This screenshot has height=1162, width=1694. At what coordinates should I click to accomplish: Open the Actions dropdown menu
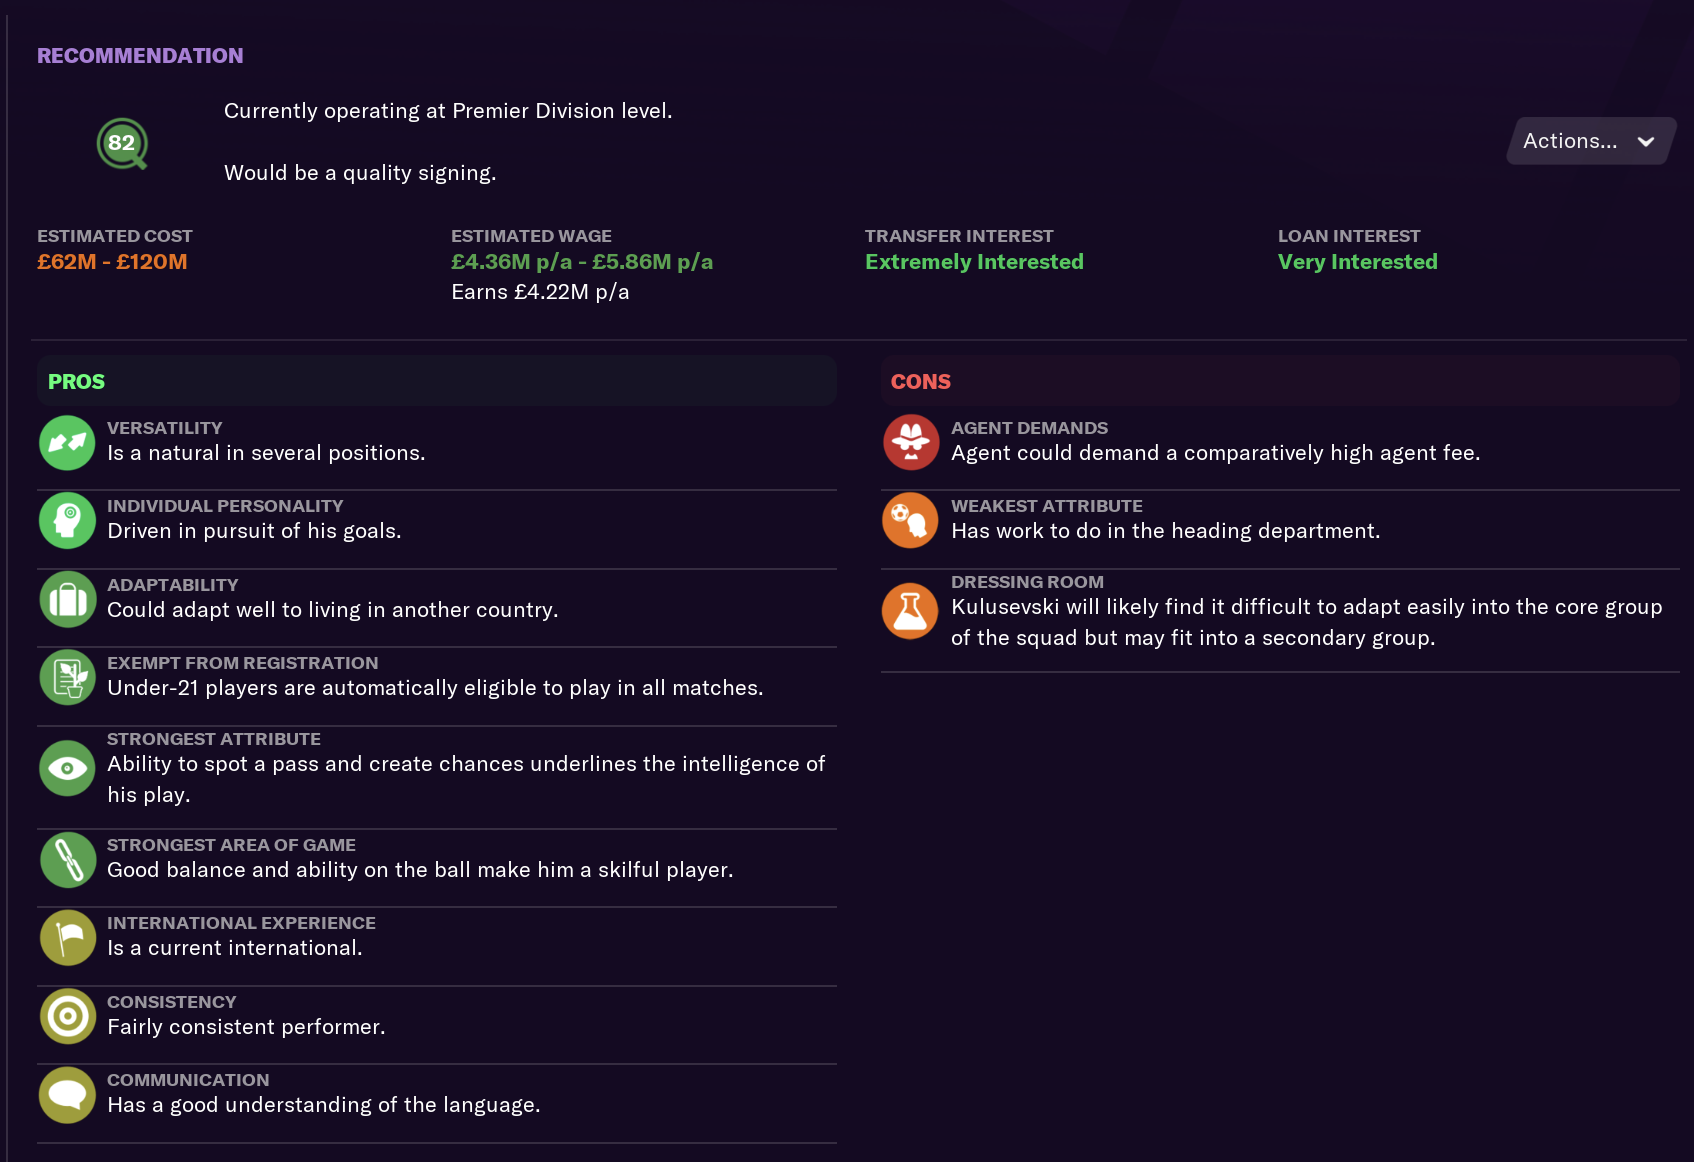point(1591,141)
